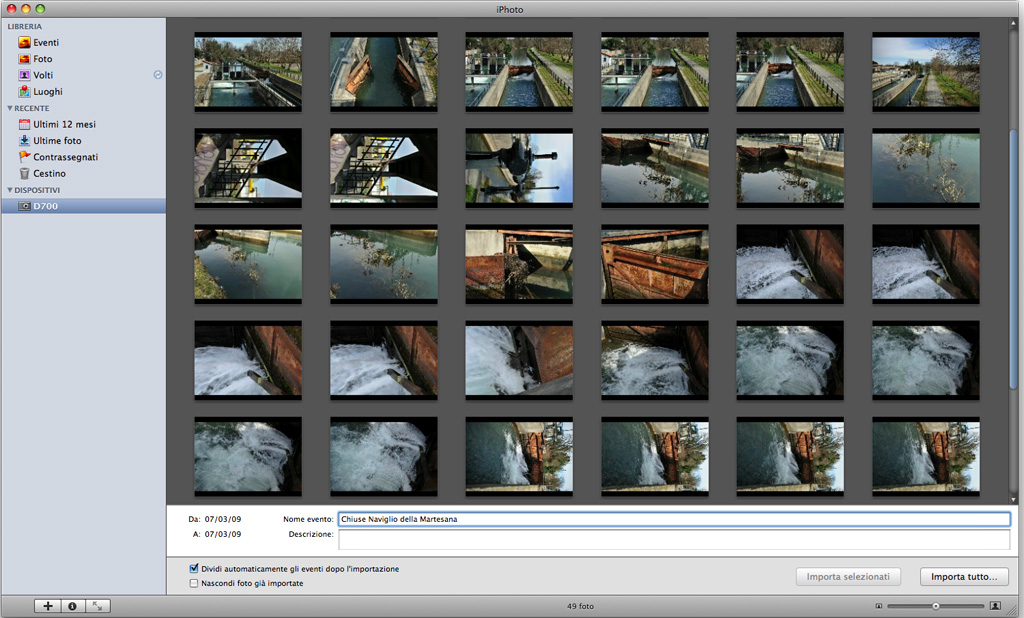
Task: Click the iPhoto window title
Action: 509,9
